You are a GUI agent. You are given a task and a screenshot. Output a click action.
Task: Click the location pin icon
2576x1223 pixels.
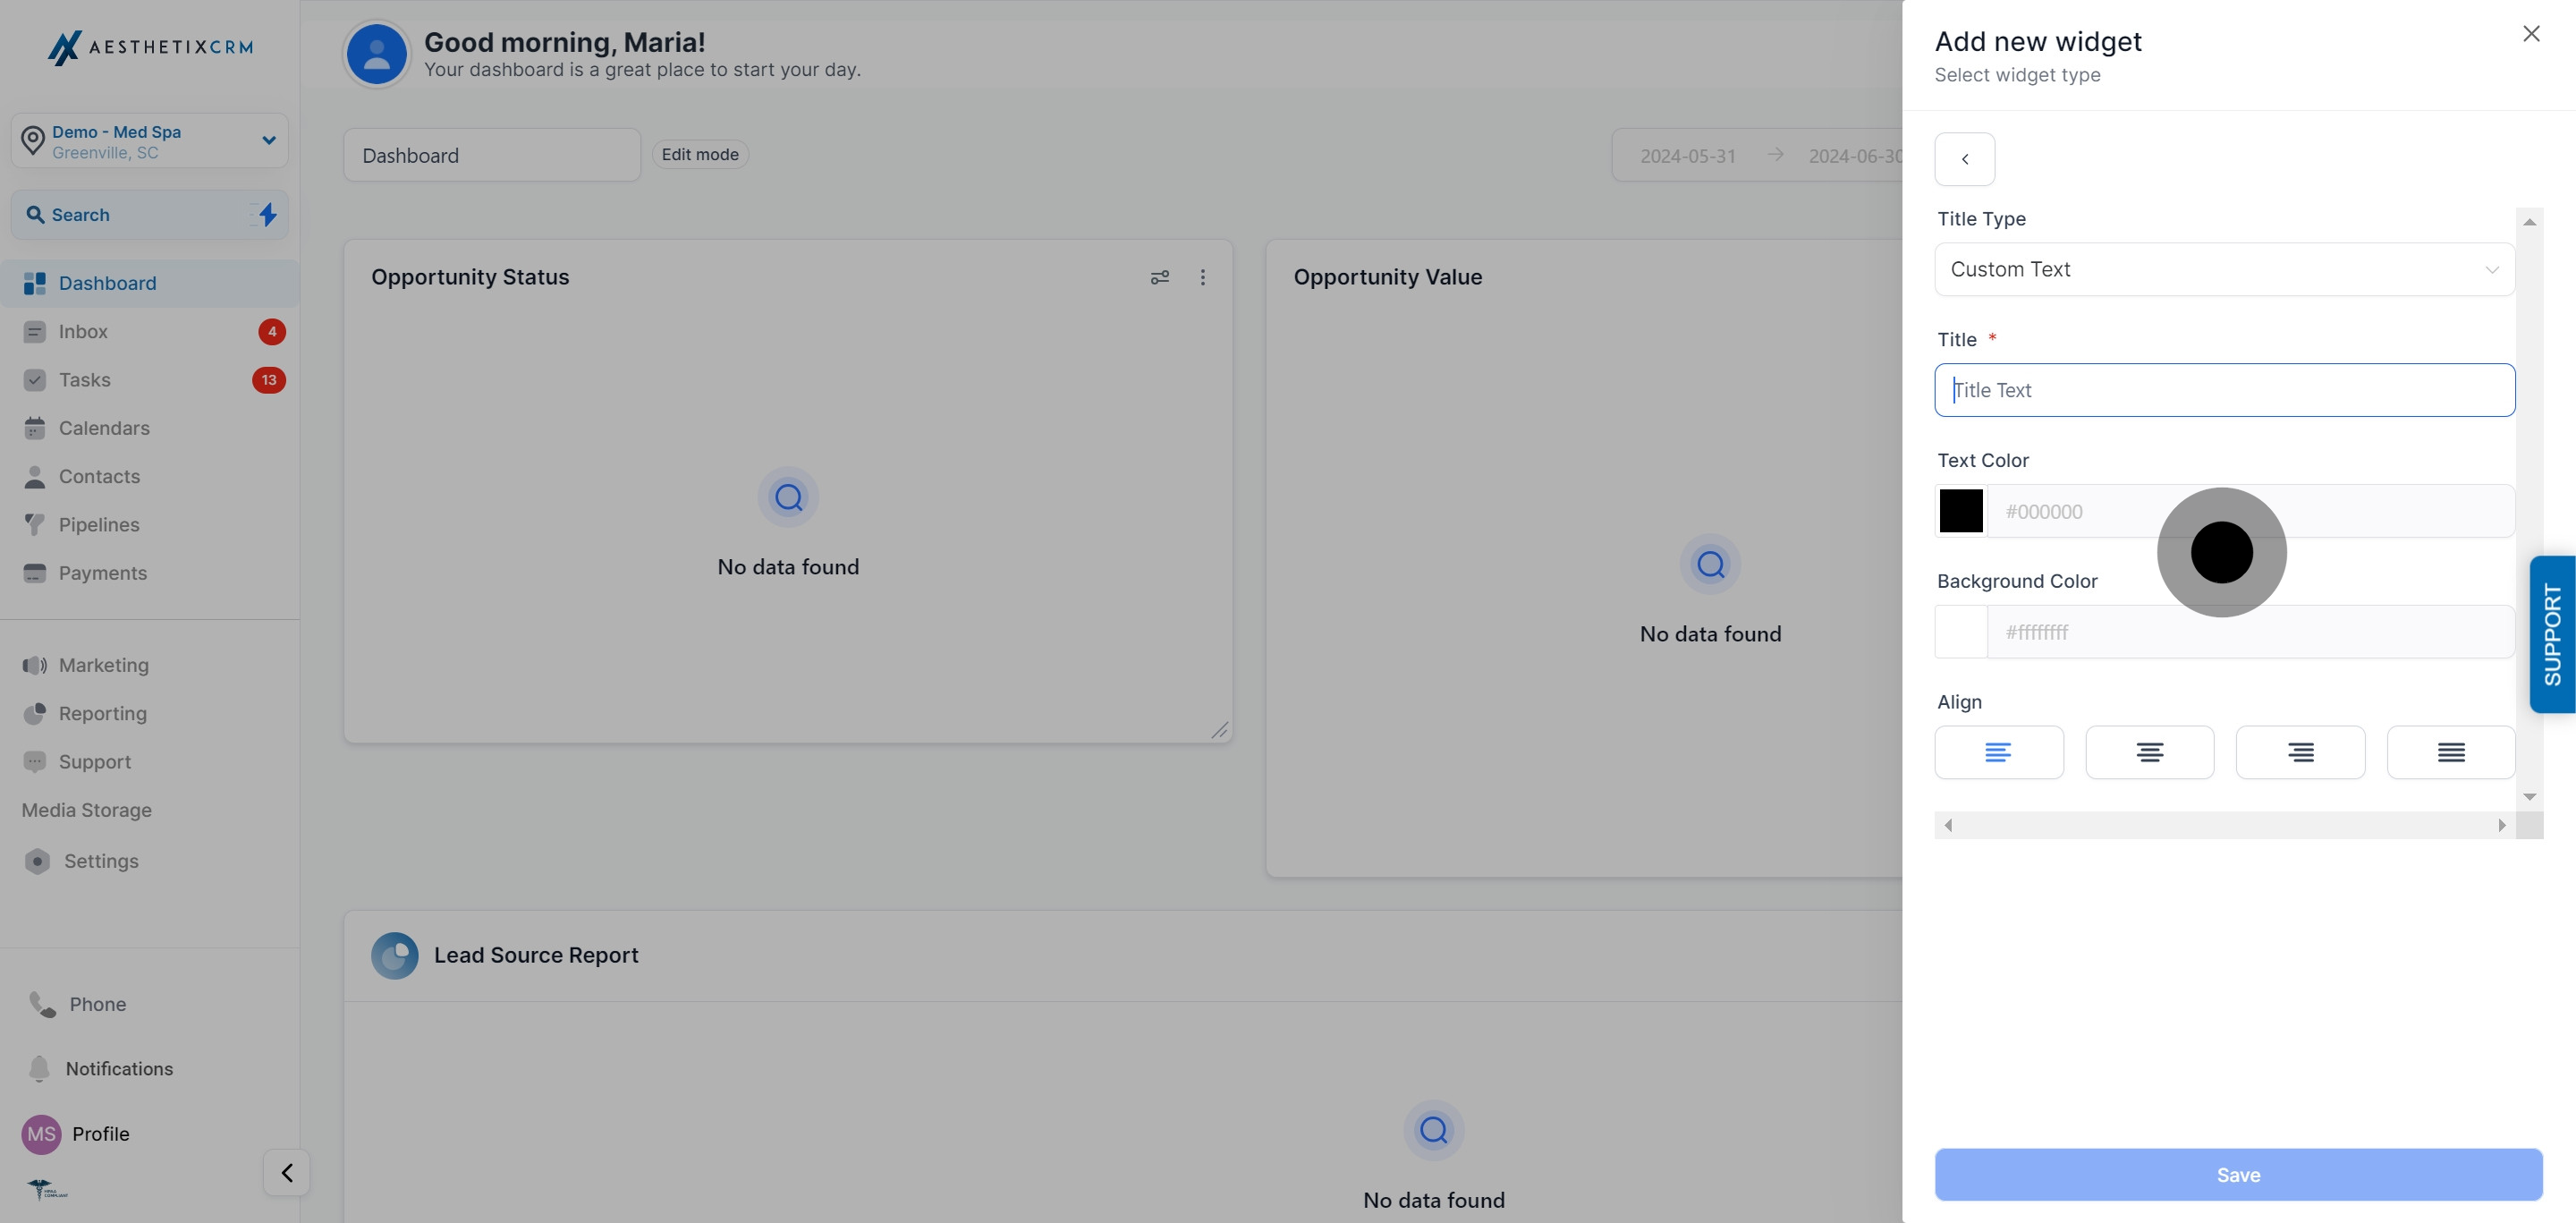[x=33, y=140]
